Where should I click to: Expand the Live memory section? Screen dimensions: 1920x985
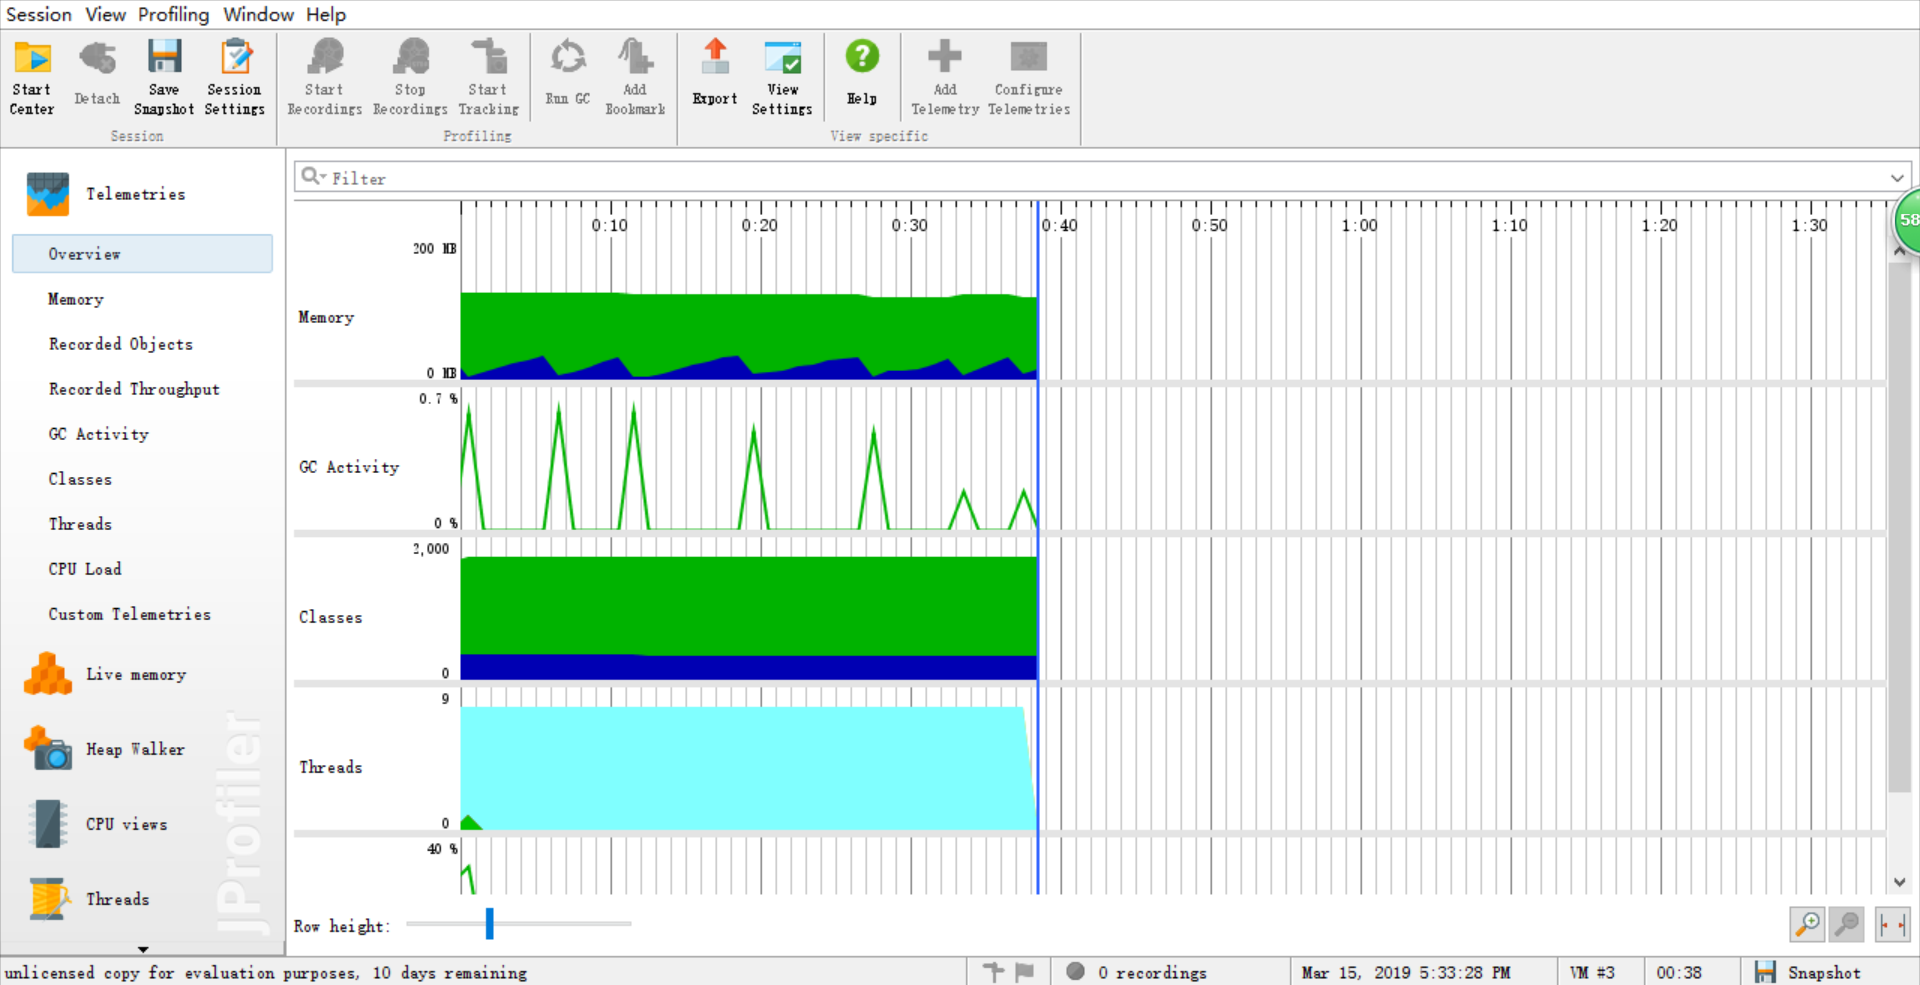[135, 674]
